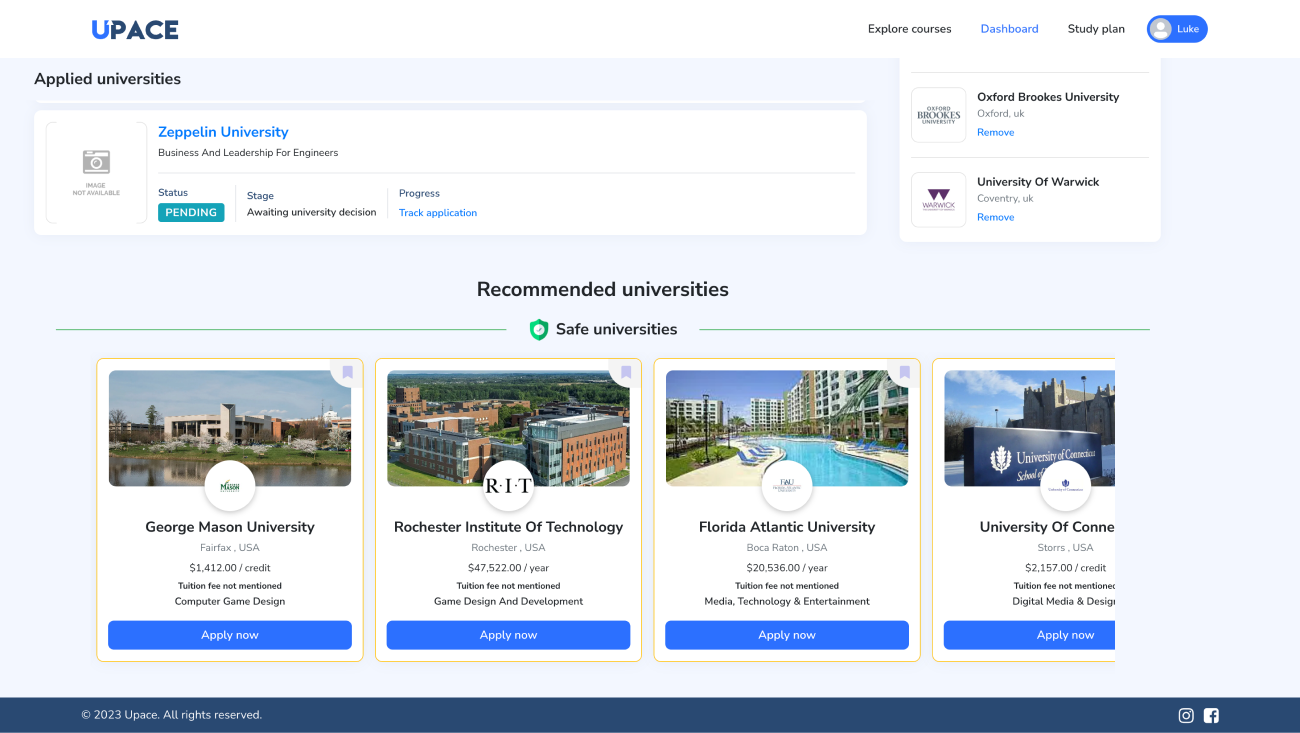Apply now to Florida Atlantic University
This screenshot has width=1300, height=733.
(x=787, y=635)
